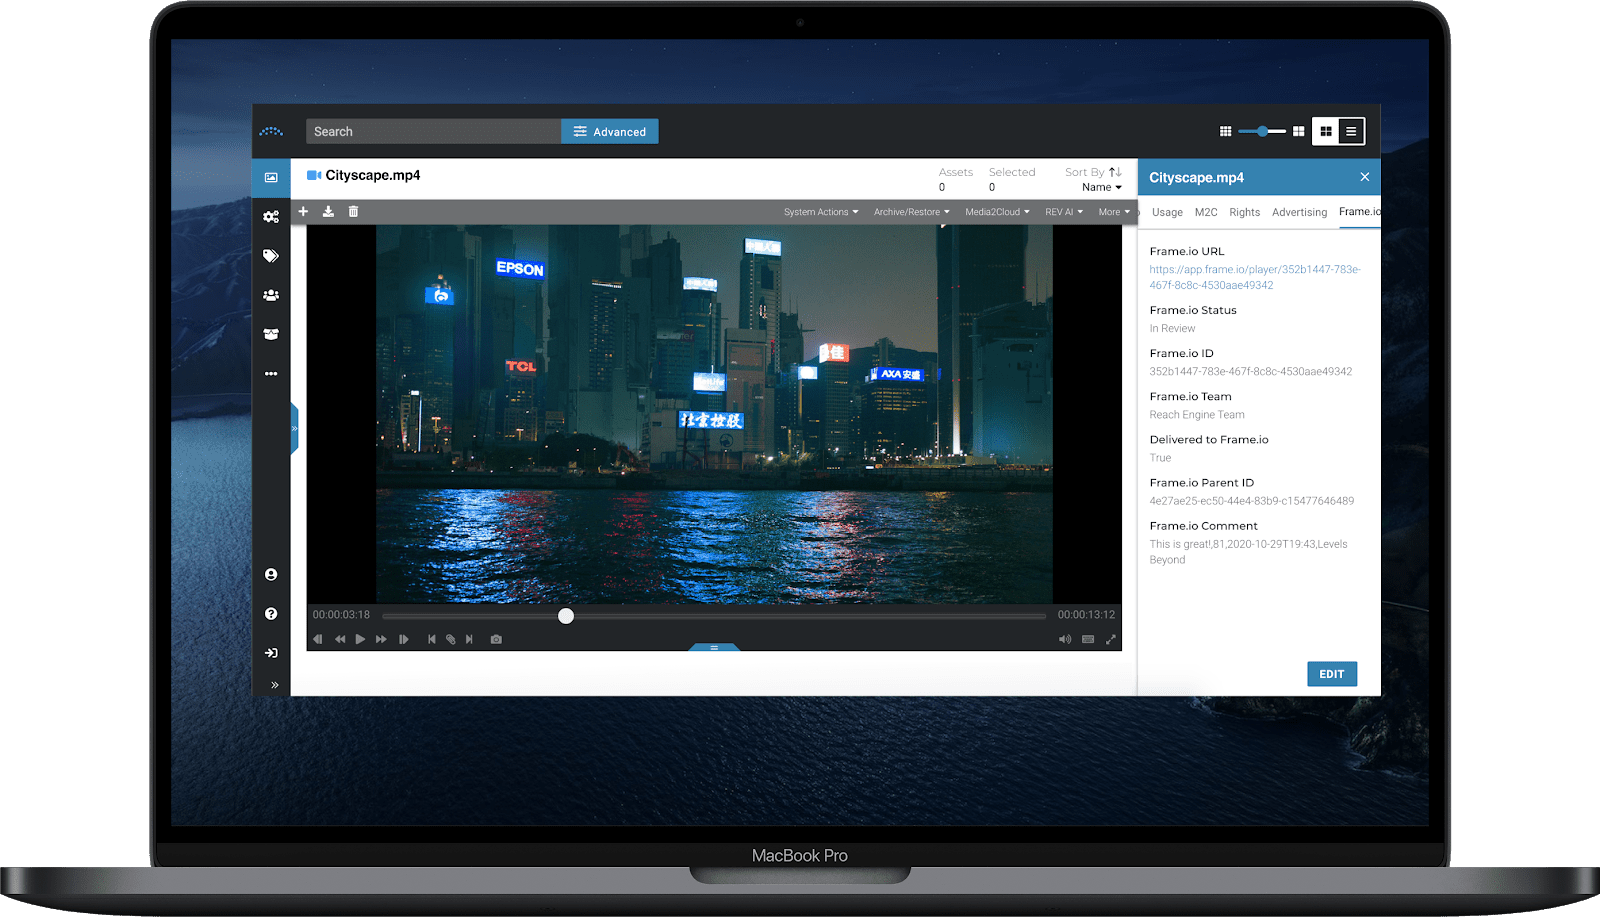Open the user profile icon
1600x917 pixels.
click(271, 575)
